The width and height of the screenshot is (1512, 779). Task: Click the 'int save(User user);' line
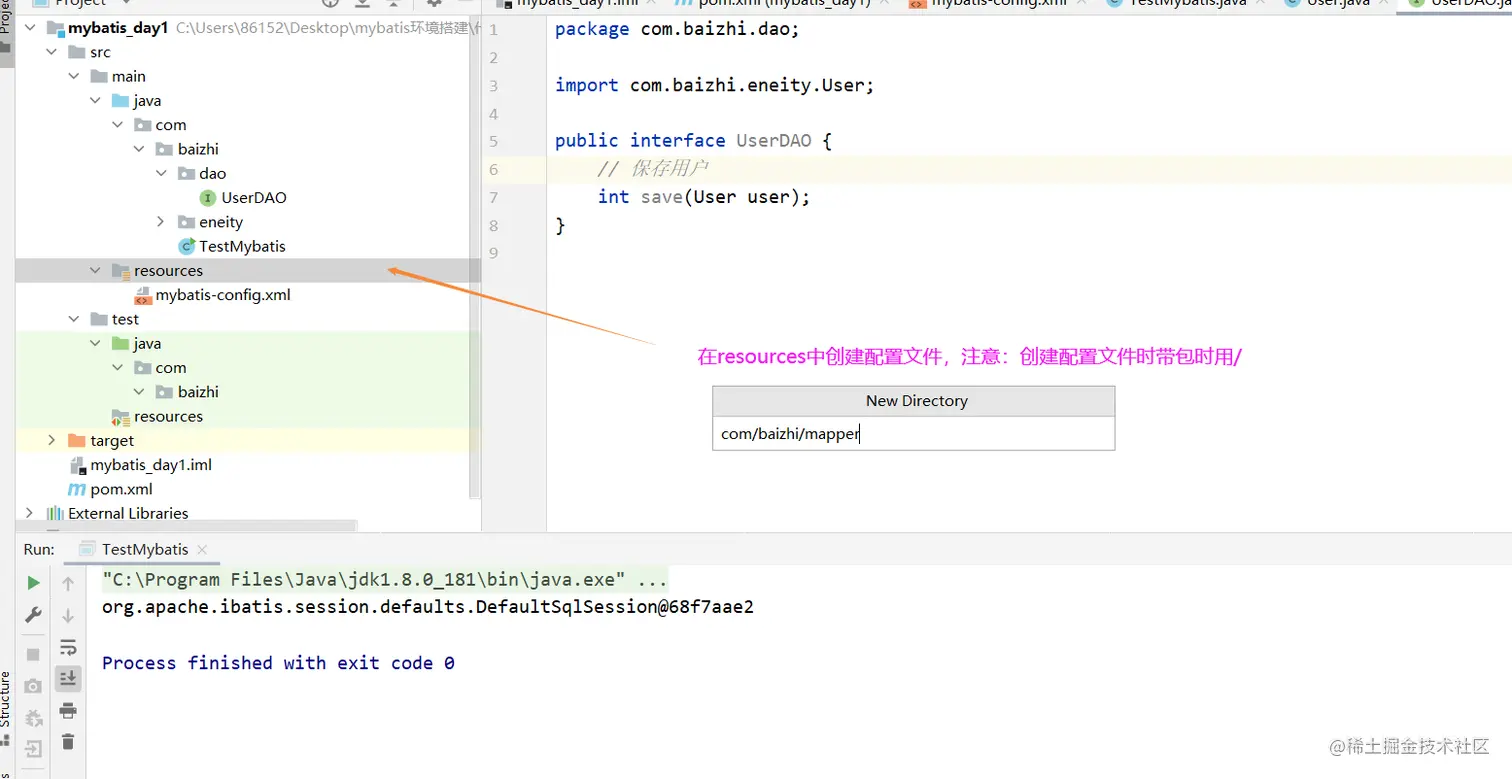point(704,197)
